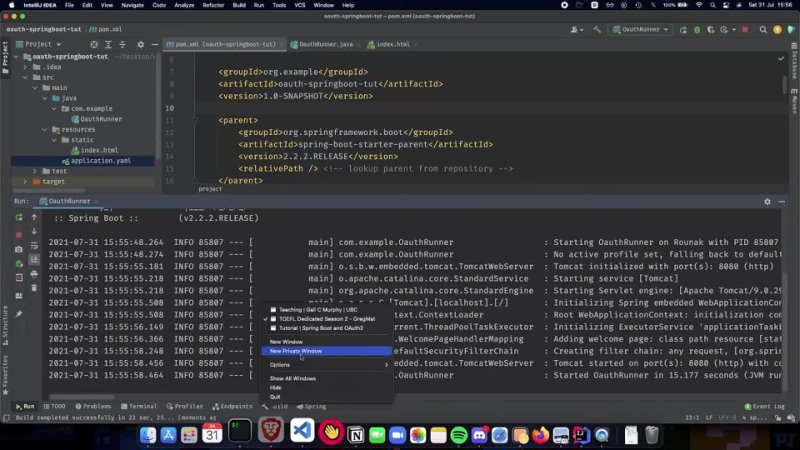Choose Show All Windows
The image size is (800, 450).
tap(327, 379)
